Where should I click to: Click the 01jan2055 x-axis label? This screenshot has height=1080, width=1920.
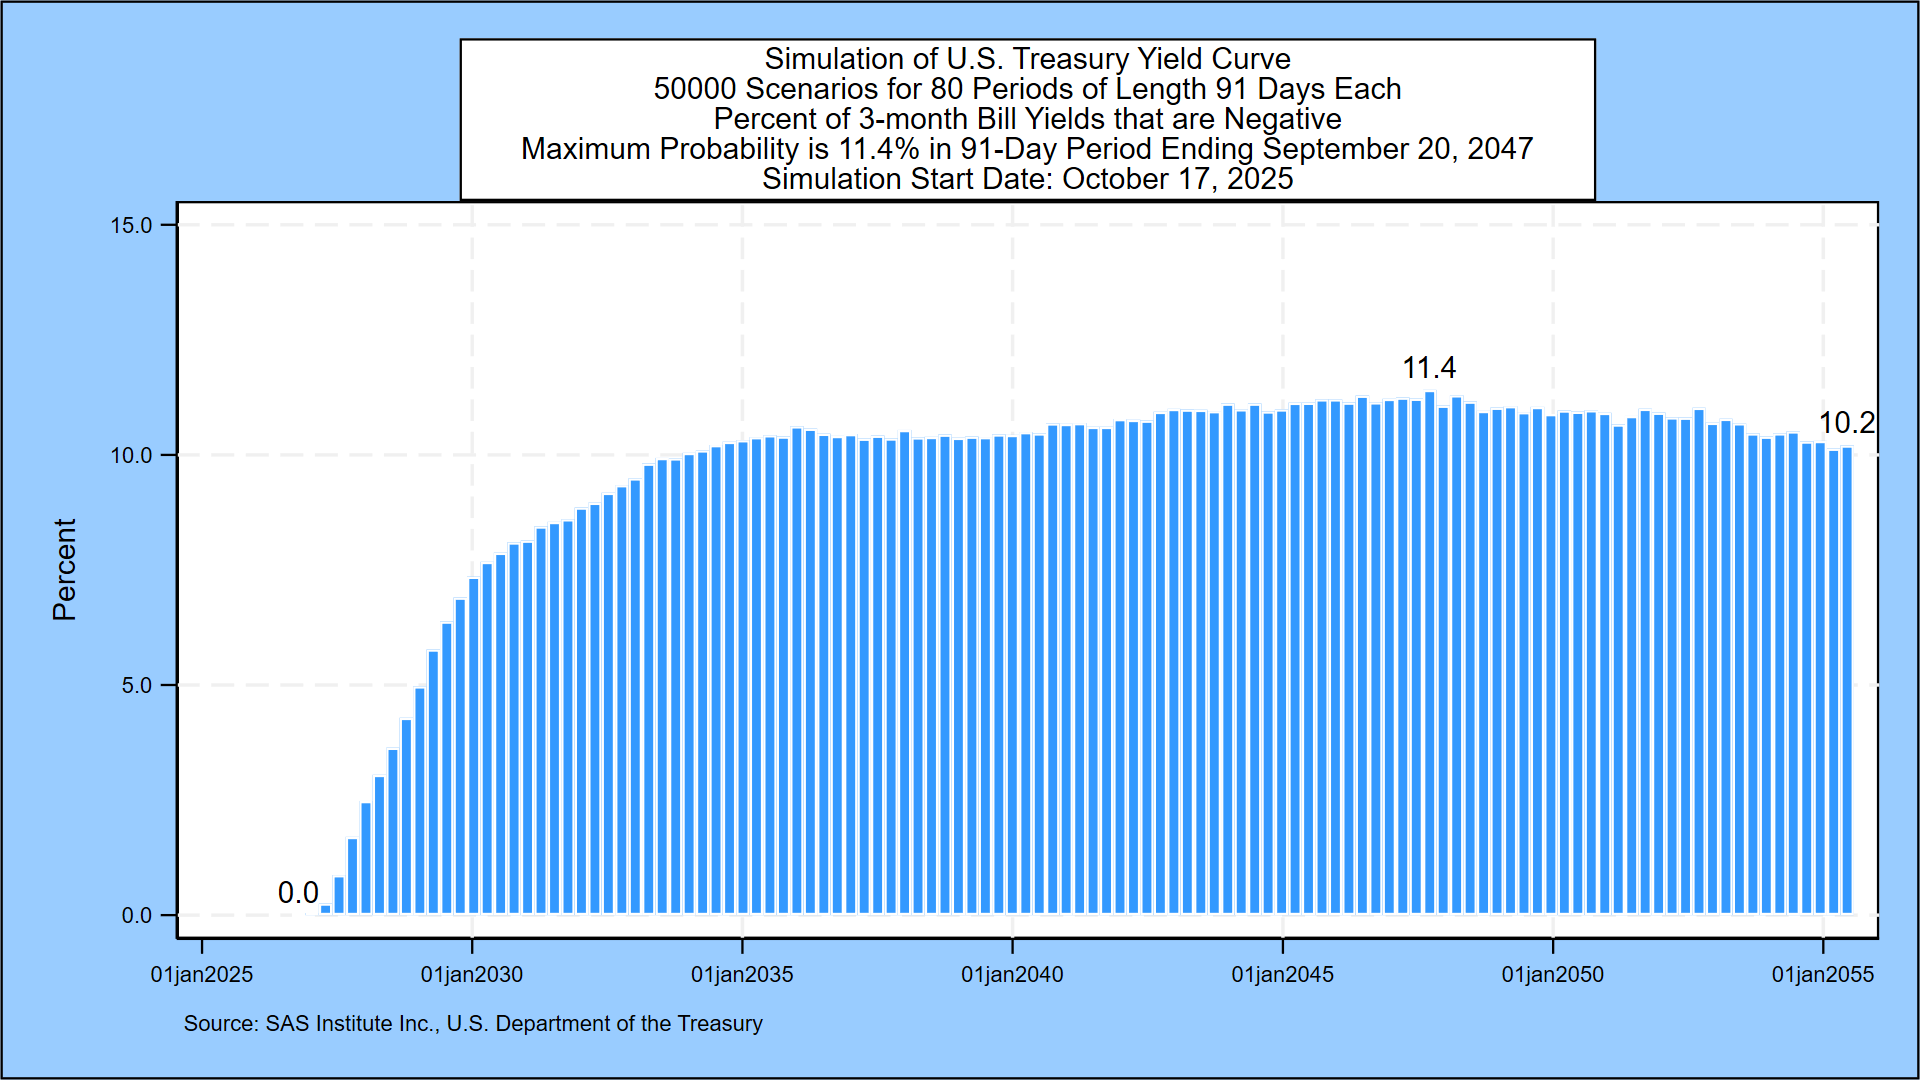[1822, 974]
